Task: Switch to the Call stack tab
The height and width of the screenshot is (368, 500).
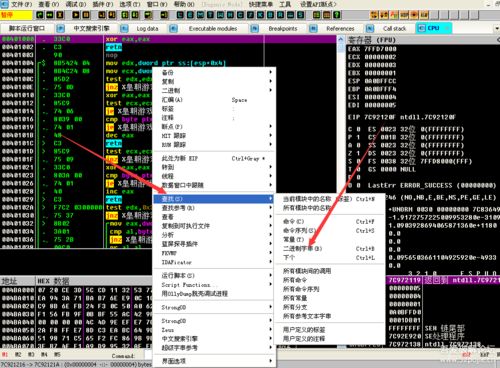Action: pyautogui.click(x=395, y=29)
